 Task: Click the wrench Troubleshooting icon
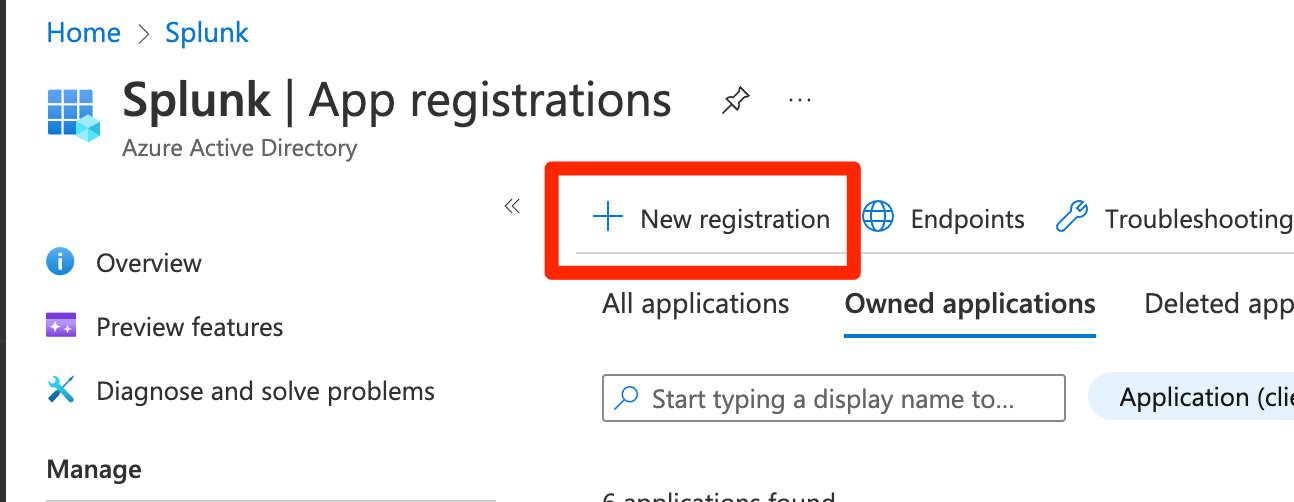[1072, 218]
